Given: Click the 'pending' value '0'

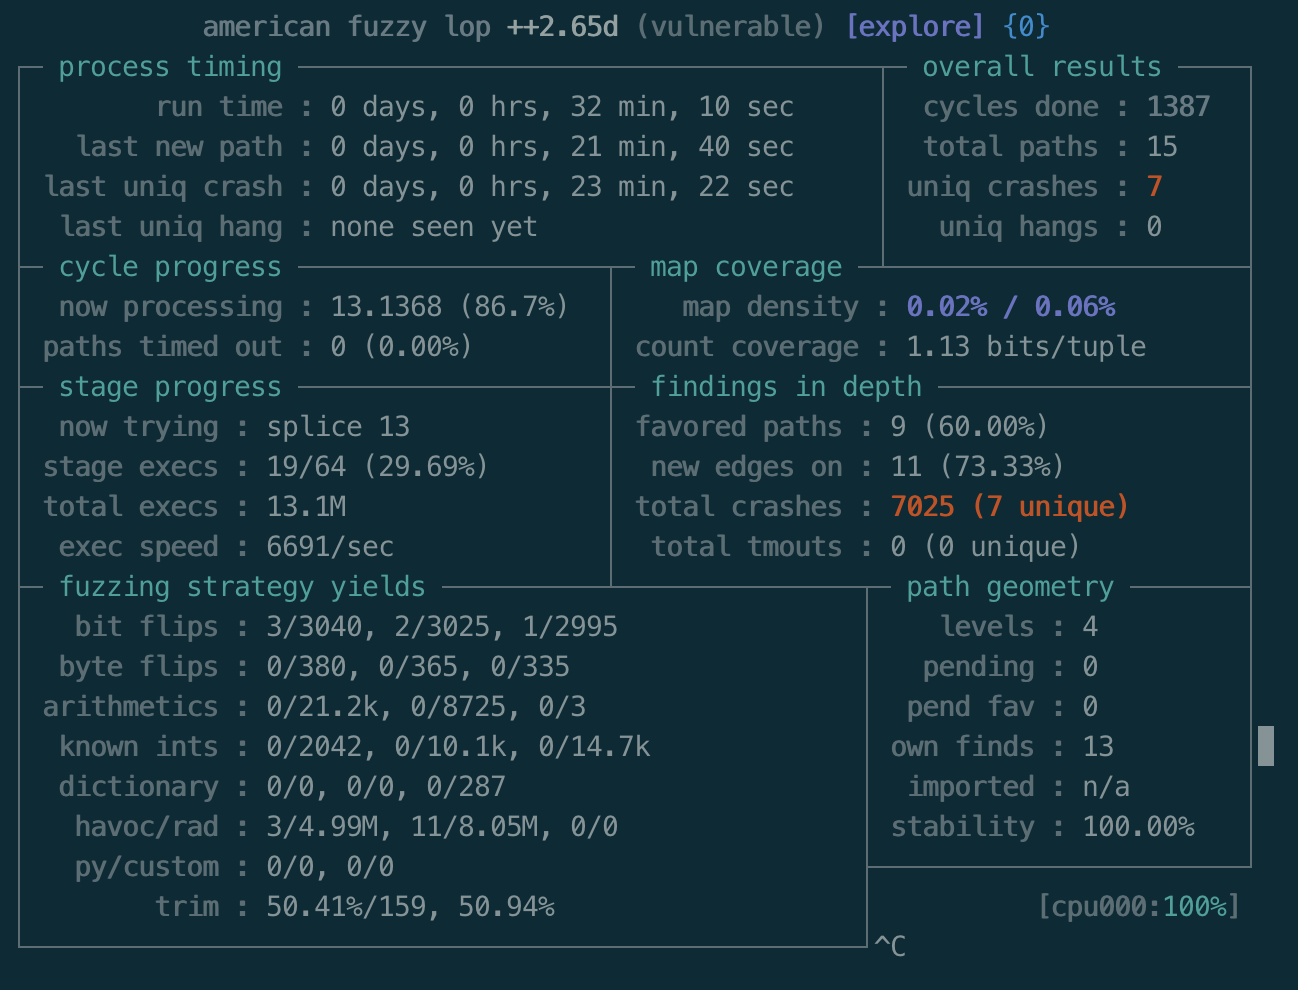Looking at the screenshot, I should (x=1090, y=667).
